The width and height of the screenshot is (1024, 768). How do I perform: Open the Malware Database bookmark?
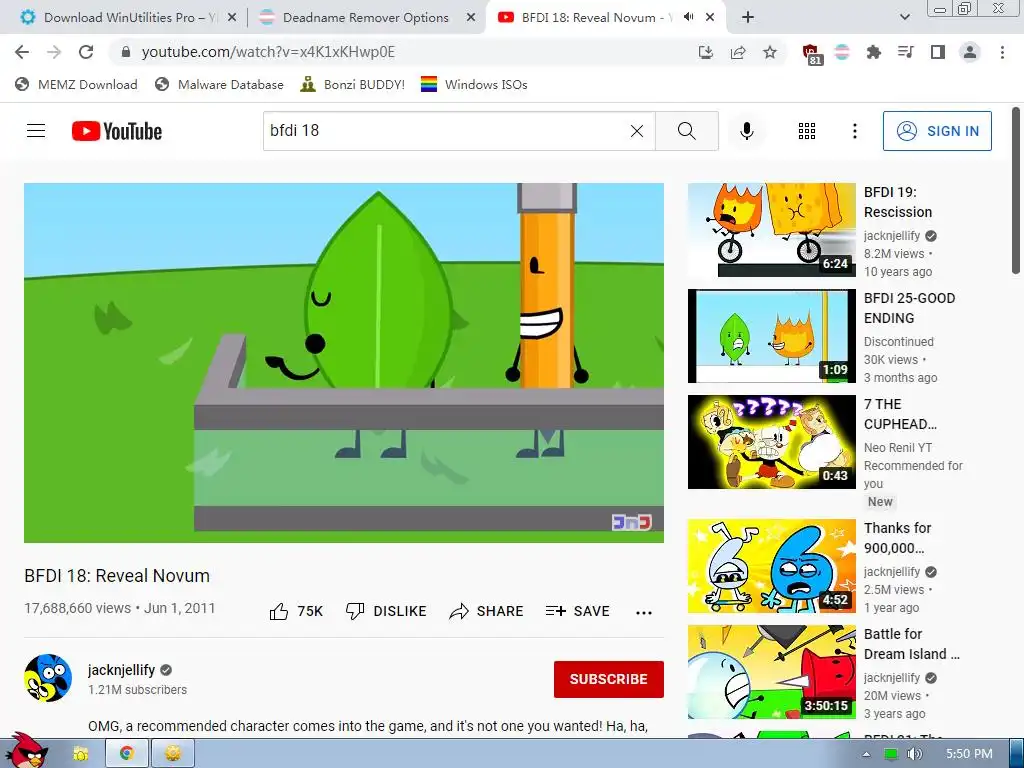tap(219, 84)
